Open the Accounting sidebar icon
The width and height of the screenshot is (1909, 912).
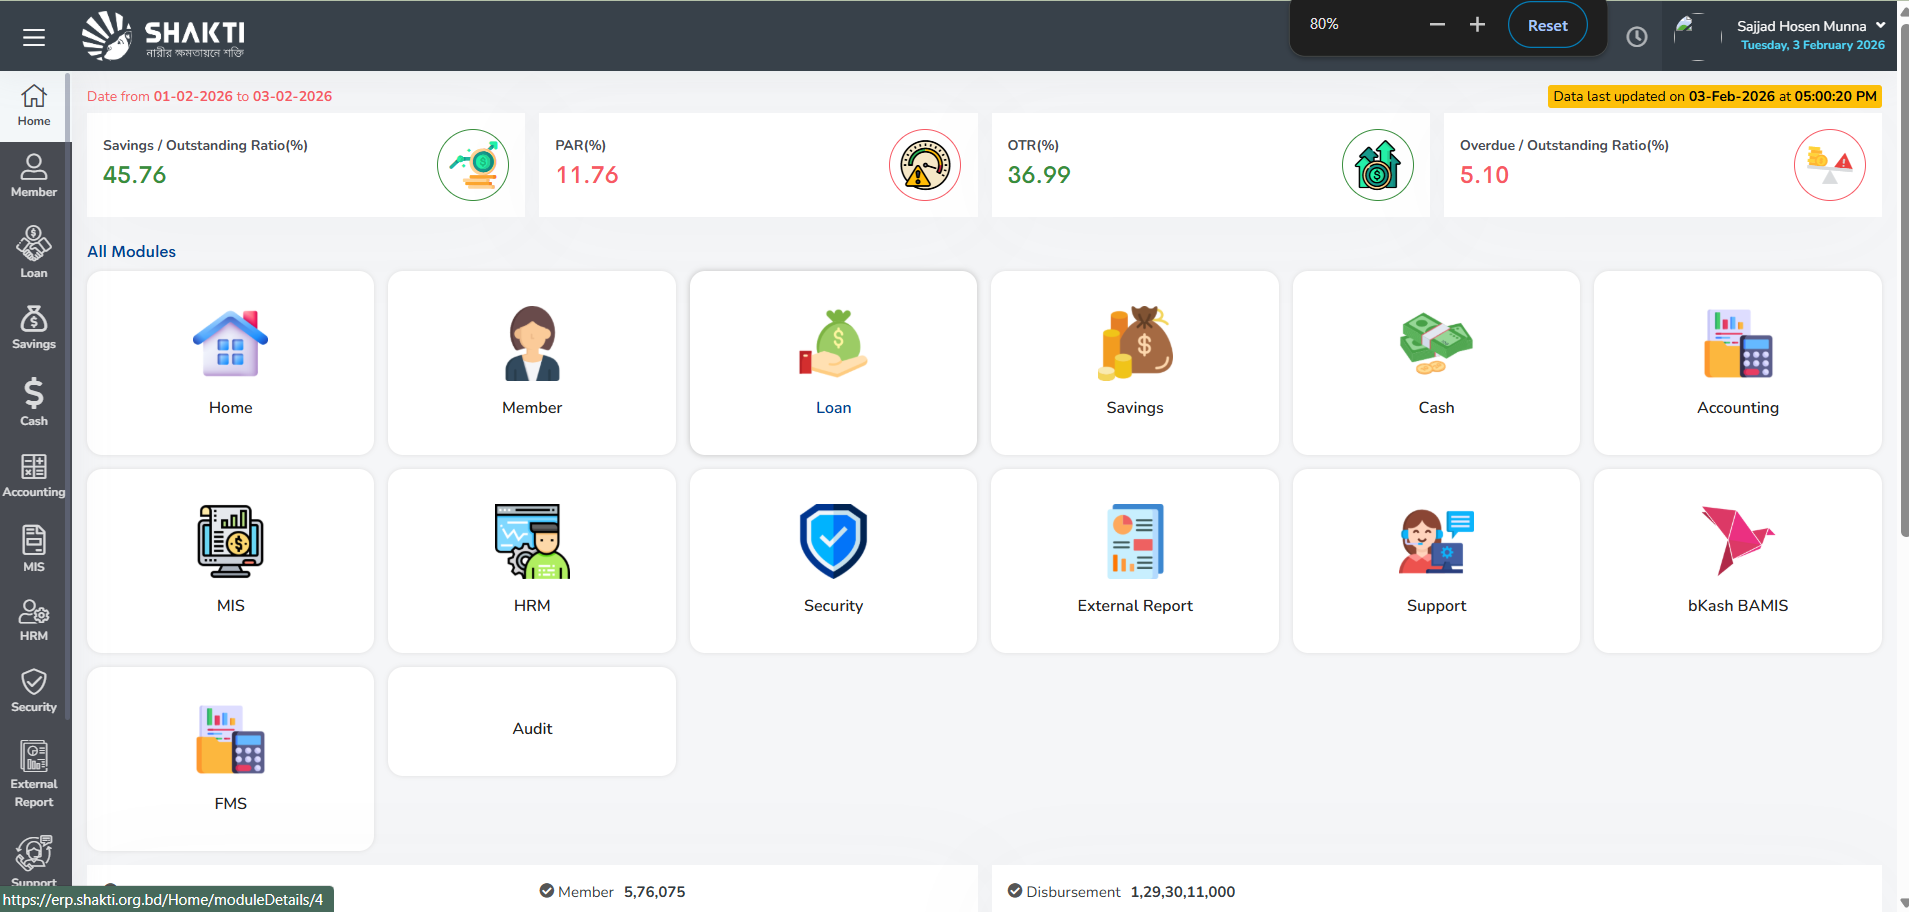(33, 472)
